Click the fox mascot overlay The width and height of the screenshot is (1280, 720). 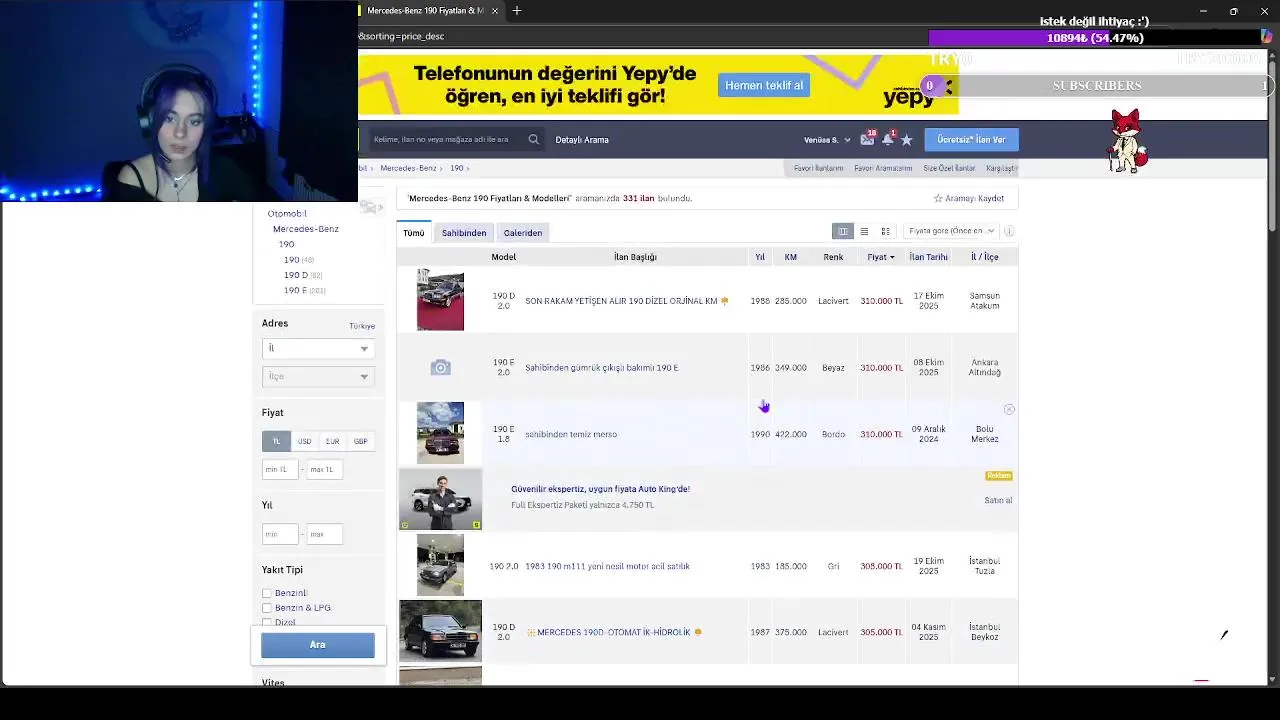coord(1127,141)
